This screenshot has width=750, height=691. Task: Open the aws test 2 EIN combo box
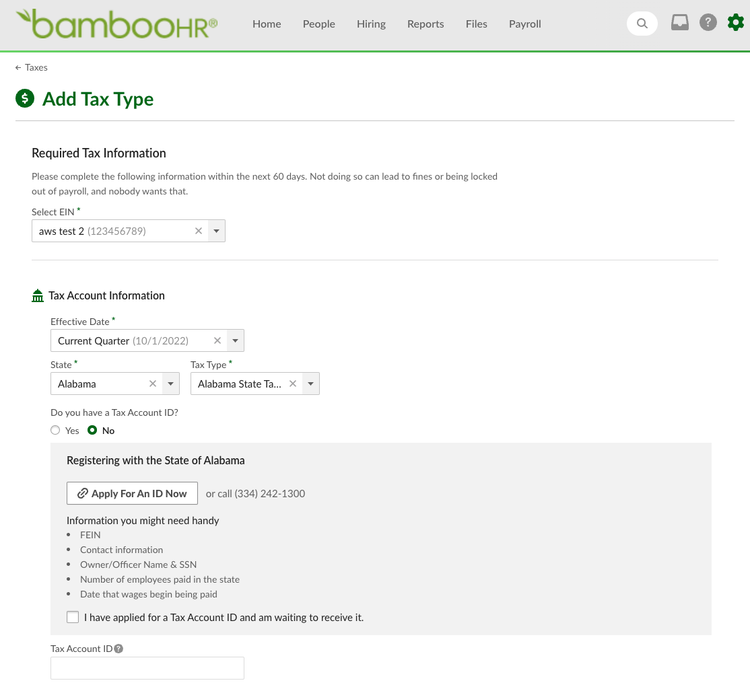click(128, 231)
